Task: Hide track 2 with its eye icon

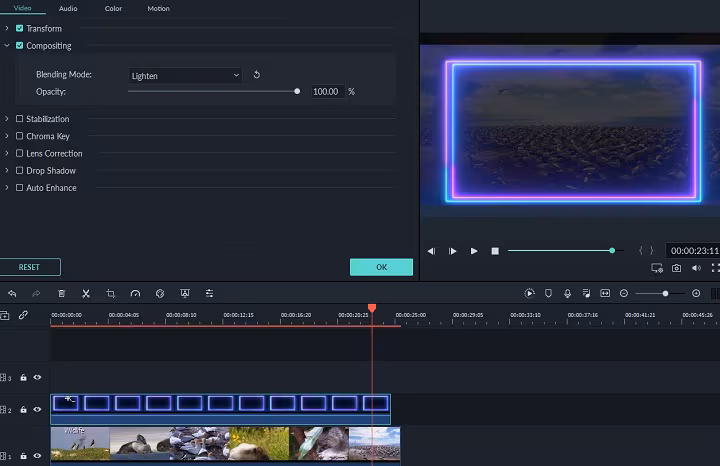Action: point(37,410)
